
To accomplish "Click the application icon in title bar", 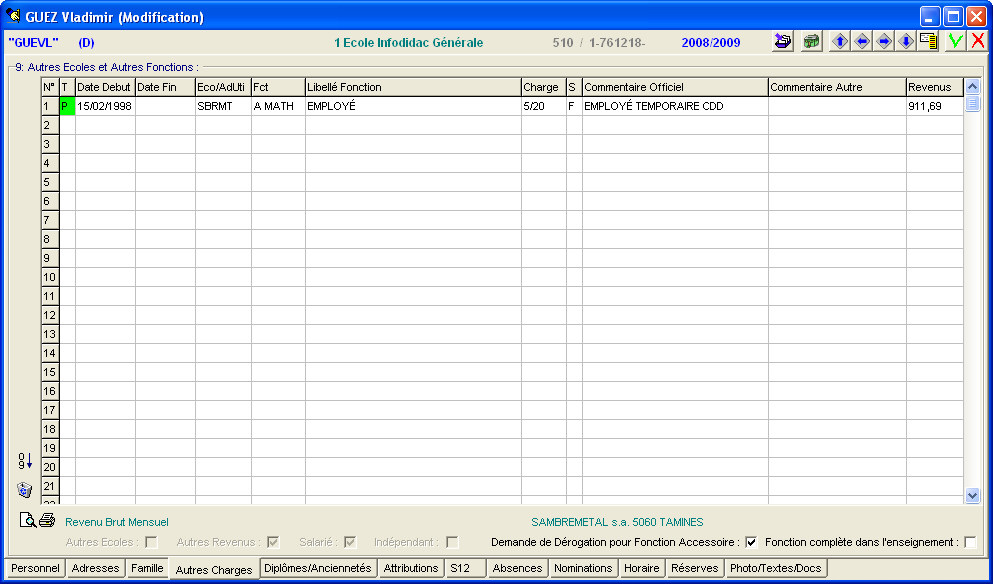I will click(13, 16).
